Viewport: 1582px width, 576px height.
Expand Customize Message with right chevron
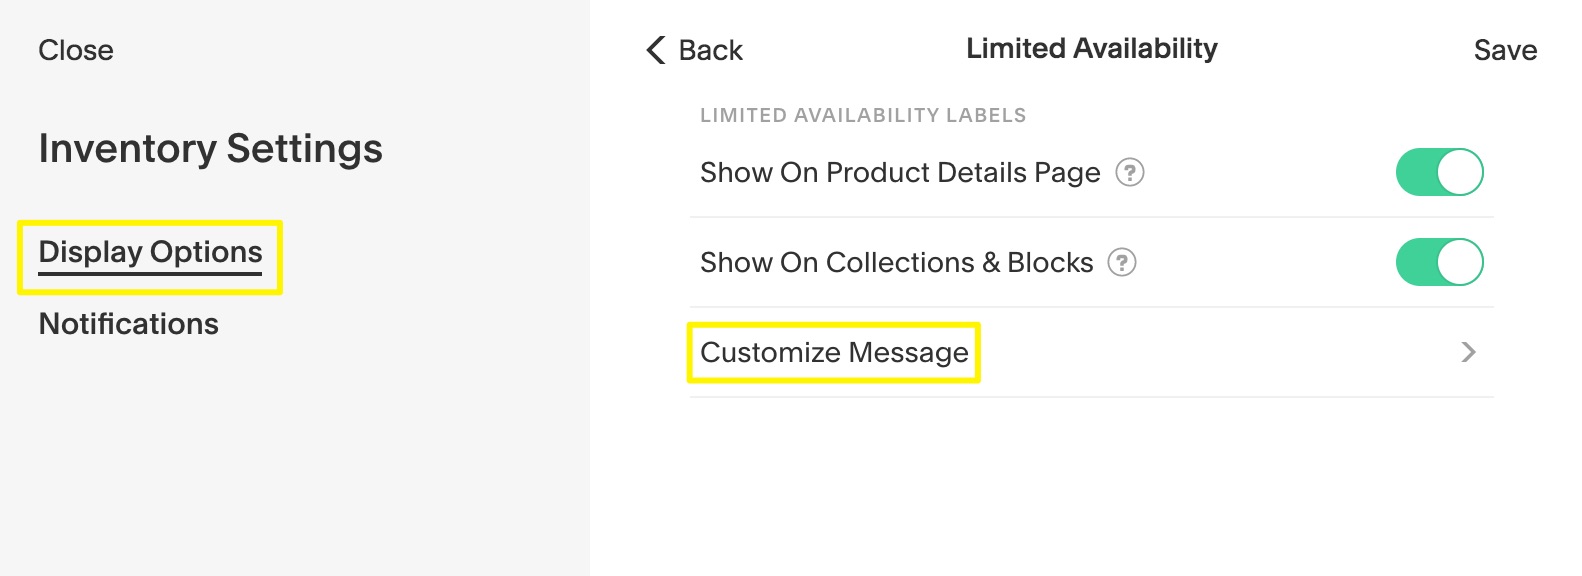coord(1468,352)
